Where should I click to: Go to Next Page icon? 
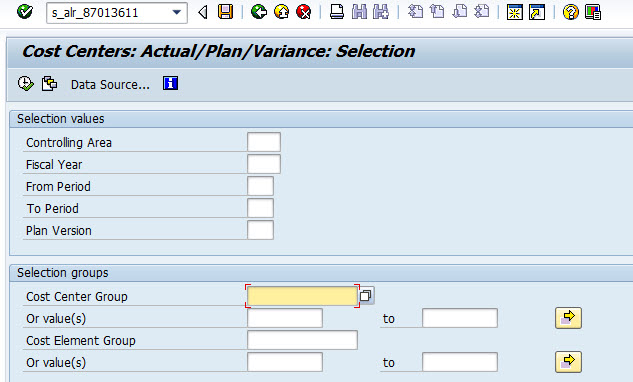coord(459,12)
